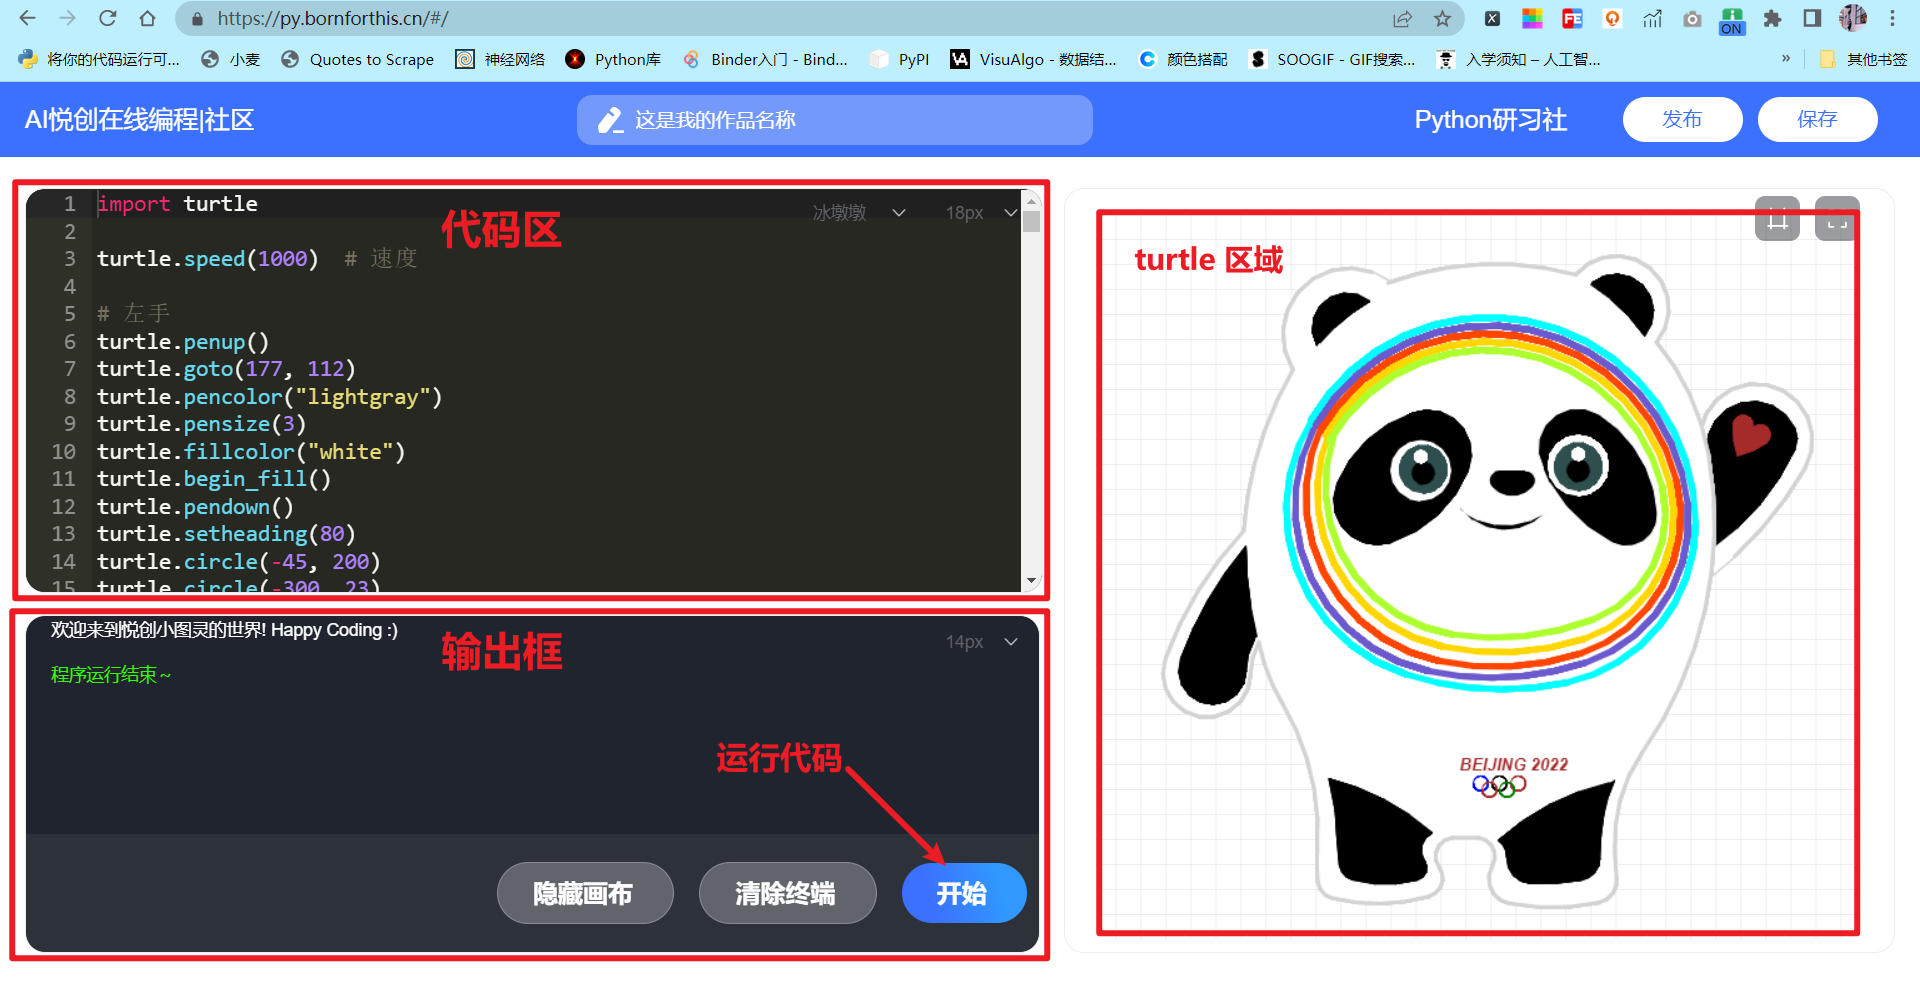Open the PyPI bookmark
Screen dimensions: 1920x983
(x=900, y=59)
